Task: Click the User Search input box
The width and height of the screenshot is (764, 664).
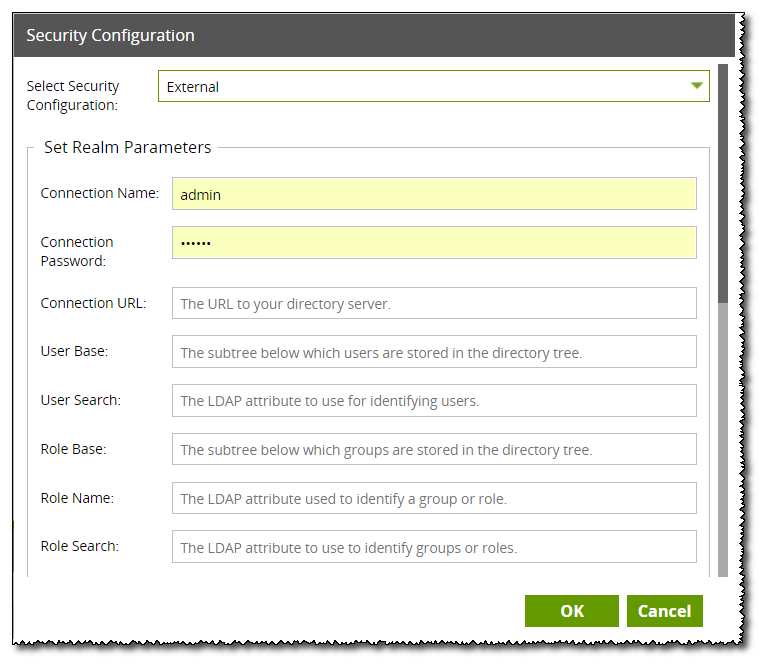Action: tap(434, 400)
